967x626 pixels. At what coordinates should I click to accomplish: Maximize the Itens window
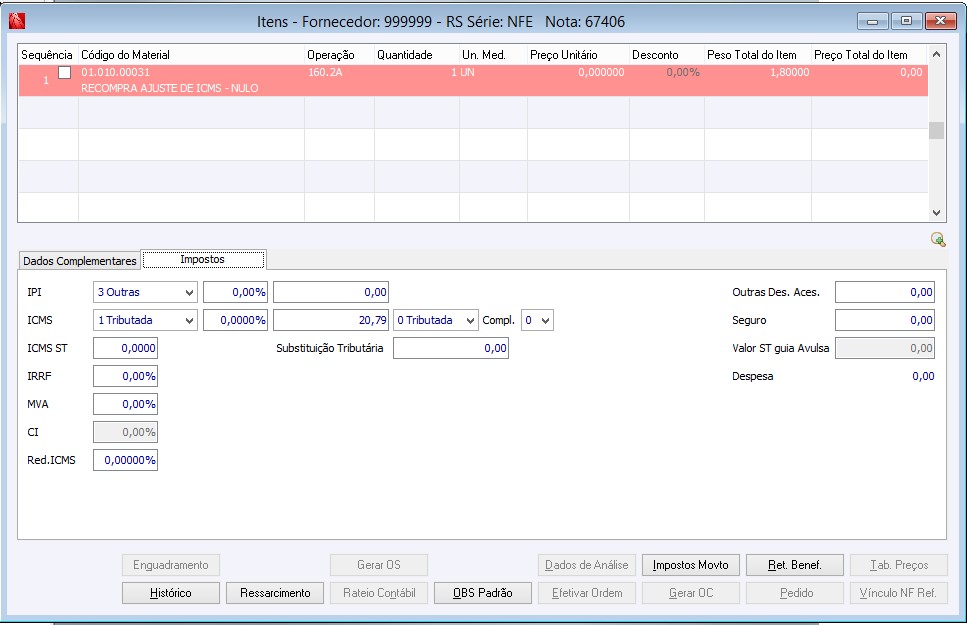coord(906,21)
